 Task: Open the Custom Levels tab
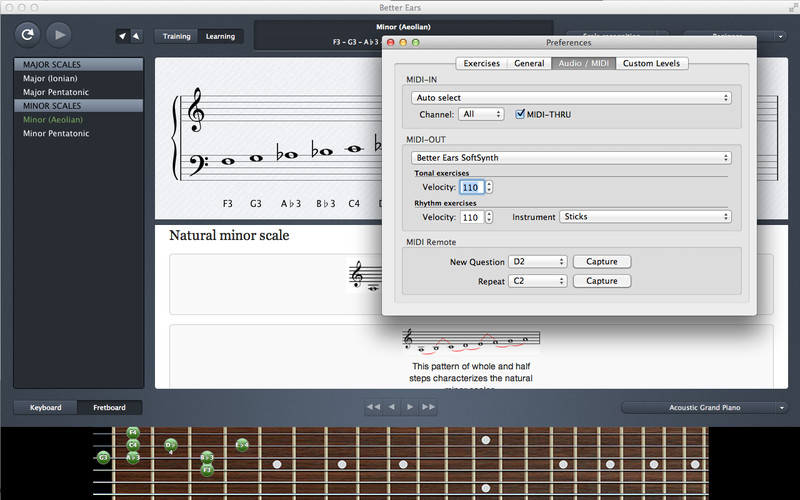[x=652, y=63]
